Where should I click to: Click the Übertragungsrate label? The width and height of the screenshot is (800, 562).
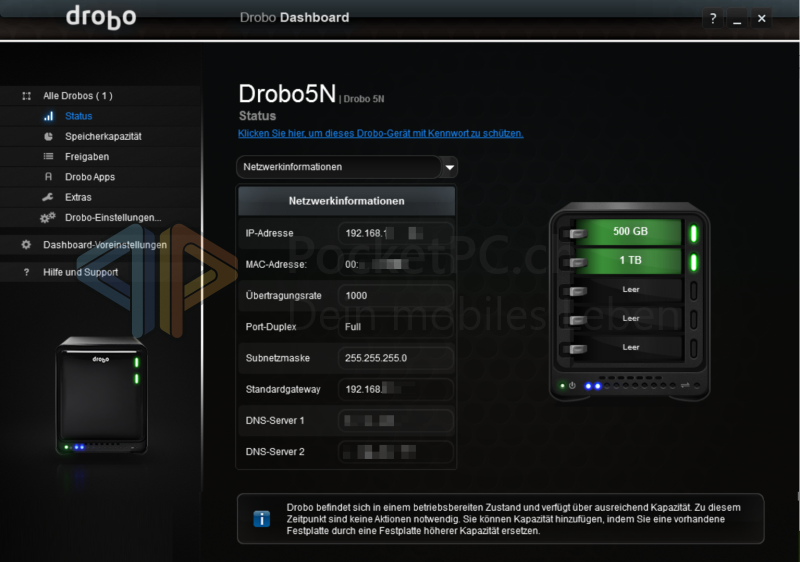(283, 296)
